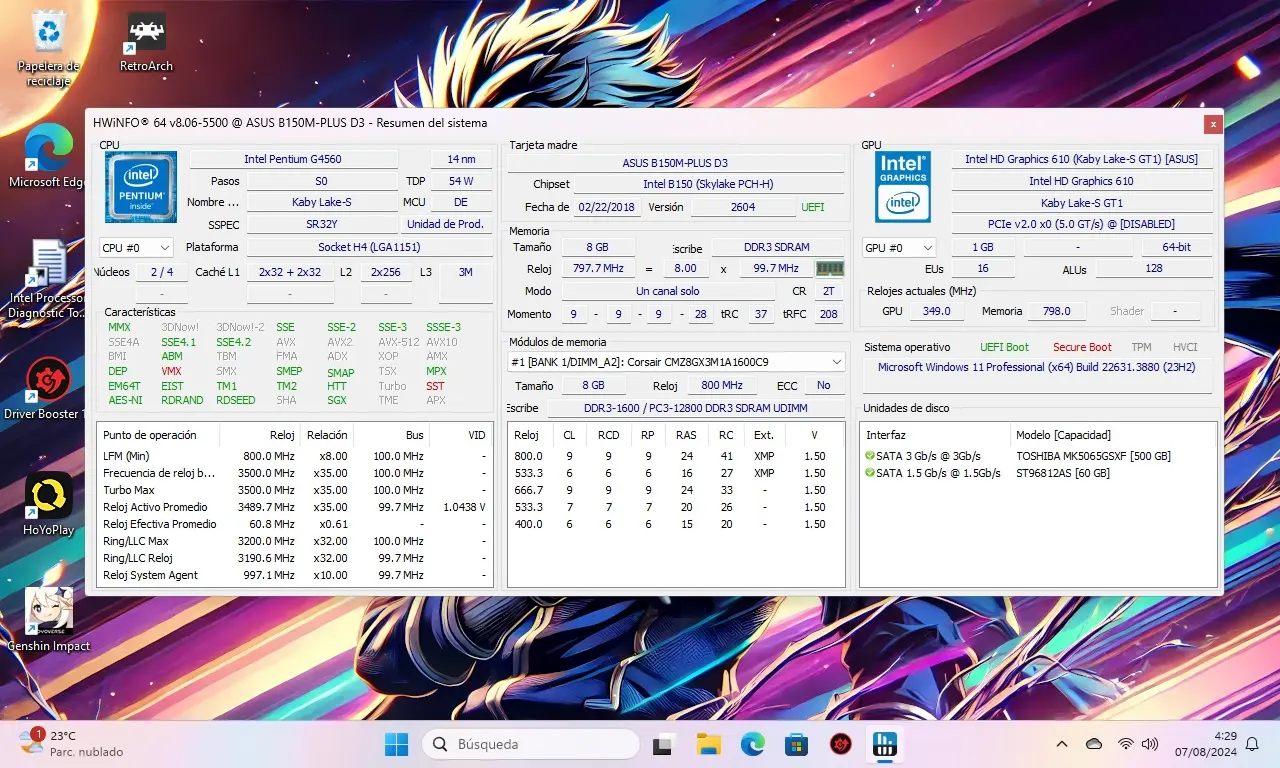Click the green status icon for ST96812AS drive
The image size is (1280, 768).
870,473
